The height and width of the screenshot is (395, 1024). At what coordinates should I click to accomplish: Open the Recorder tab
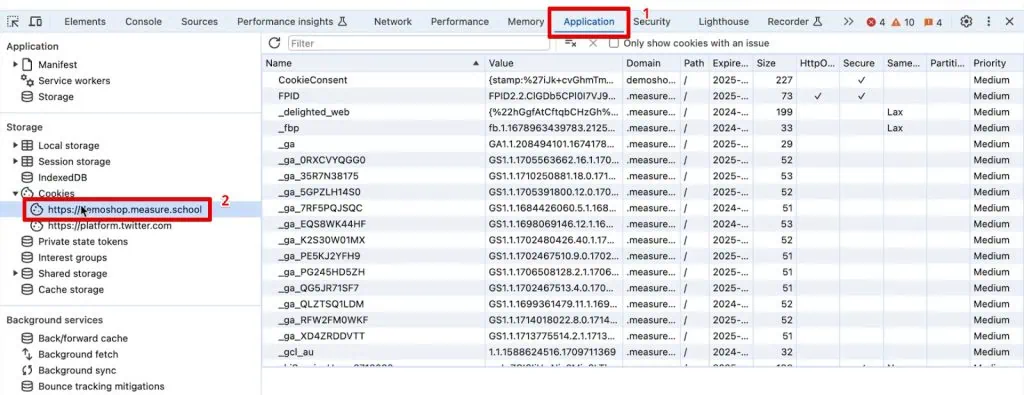pyautogui.click(x=794, y=22)
